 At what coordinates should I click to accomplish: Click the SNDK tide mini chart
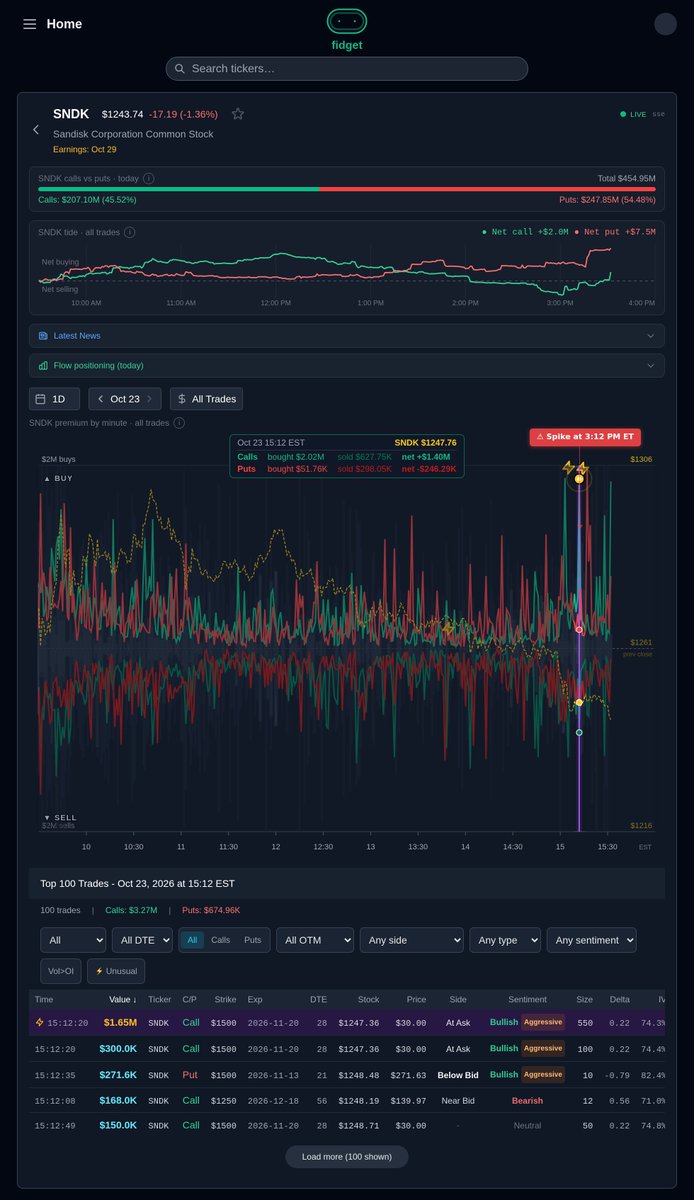(x=347, y=271)
